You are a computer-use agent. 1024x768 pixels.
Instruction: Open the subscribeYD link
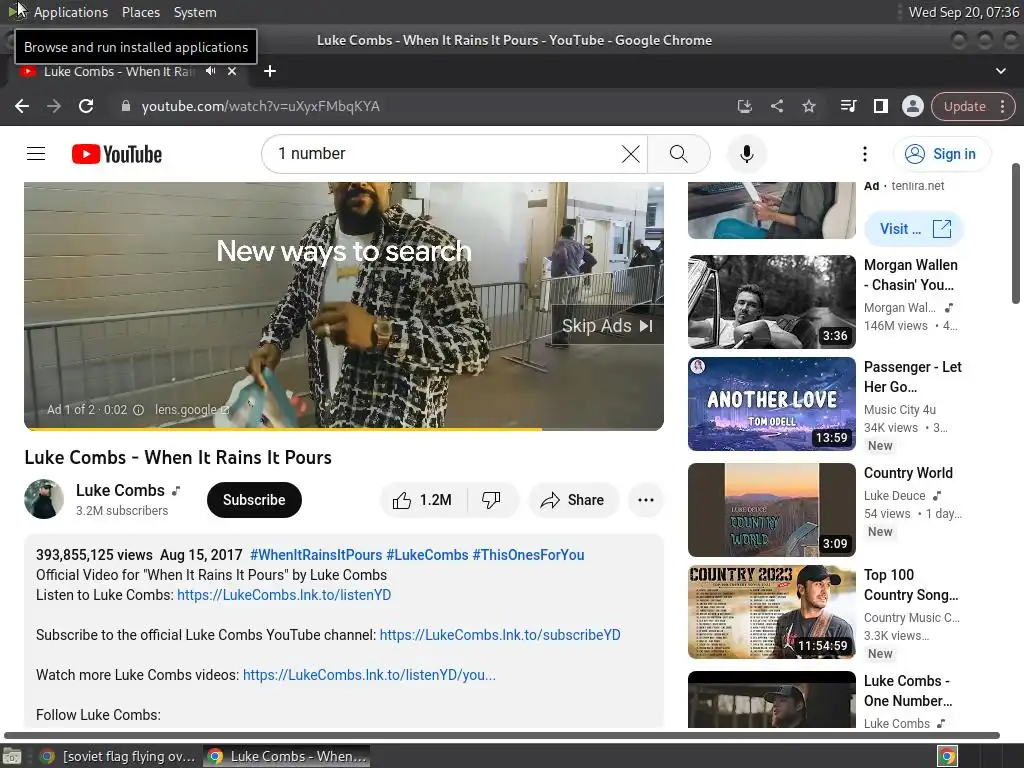(x=500, y=635)
